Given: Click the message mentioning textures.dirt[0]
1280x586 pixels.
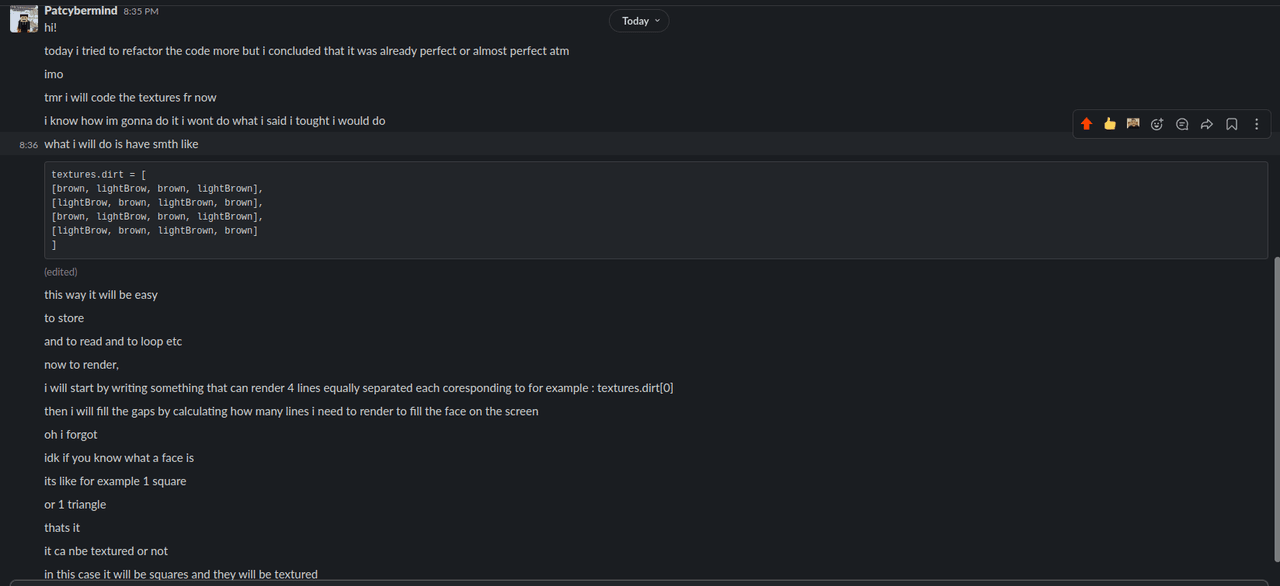Looking at the screenshot, I should click(358, 388).
